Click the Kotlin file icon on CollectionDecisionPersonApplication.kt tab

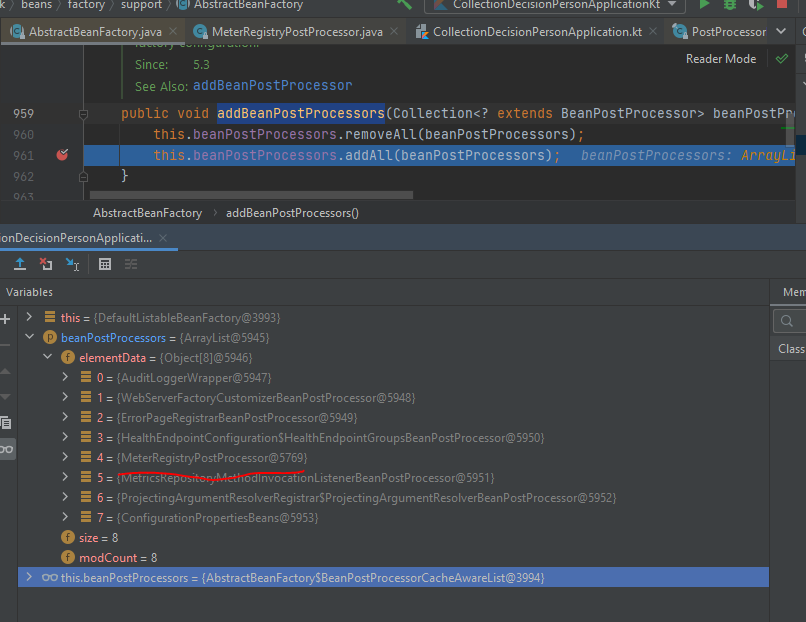(x=422, y=31)
